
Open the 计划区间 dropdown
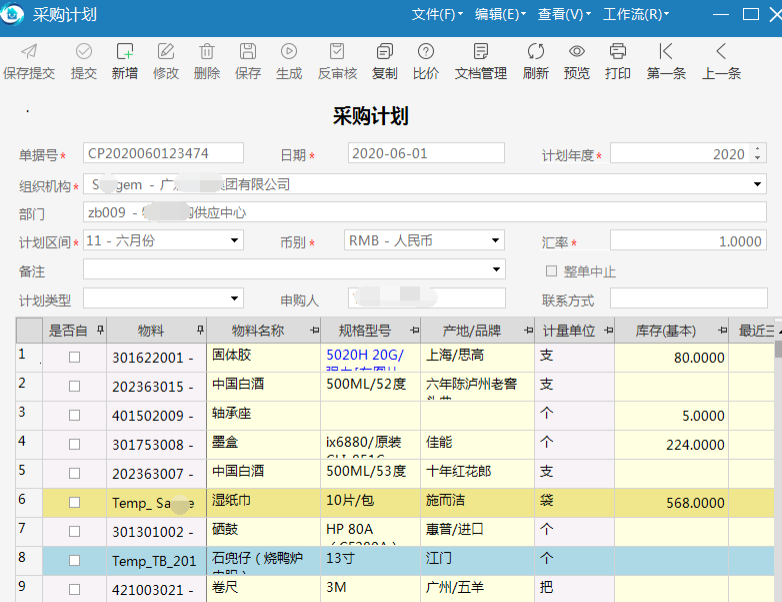pyautogui.click(x=234, y=240)
